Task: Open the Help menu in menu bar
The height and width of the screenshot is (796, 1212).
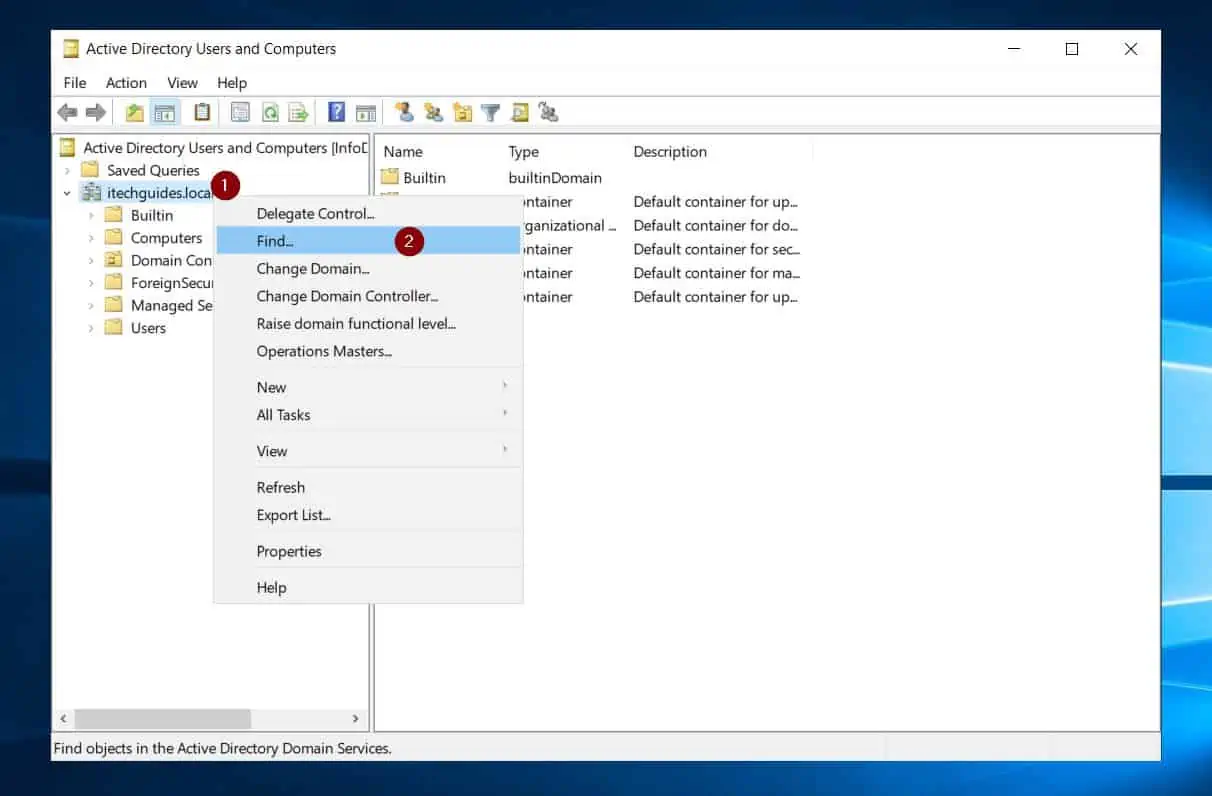Action: click(x=232, y=83)
